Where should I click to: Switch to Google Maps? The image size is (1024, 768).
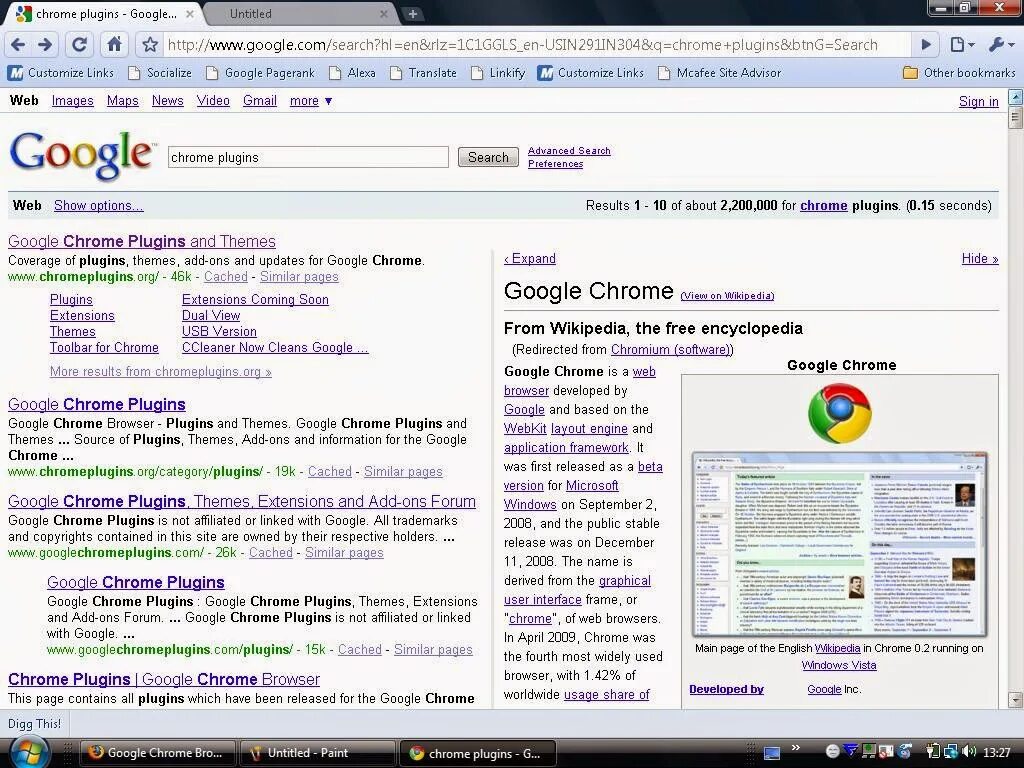pyautogui.click(x=123, y=101)
